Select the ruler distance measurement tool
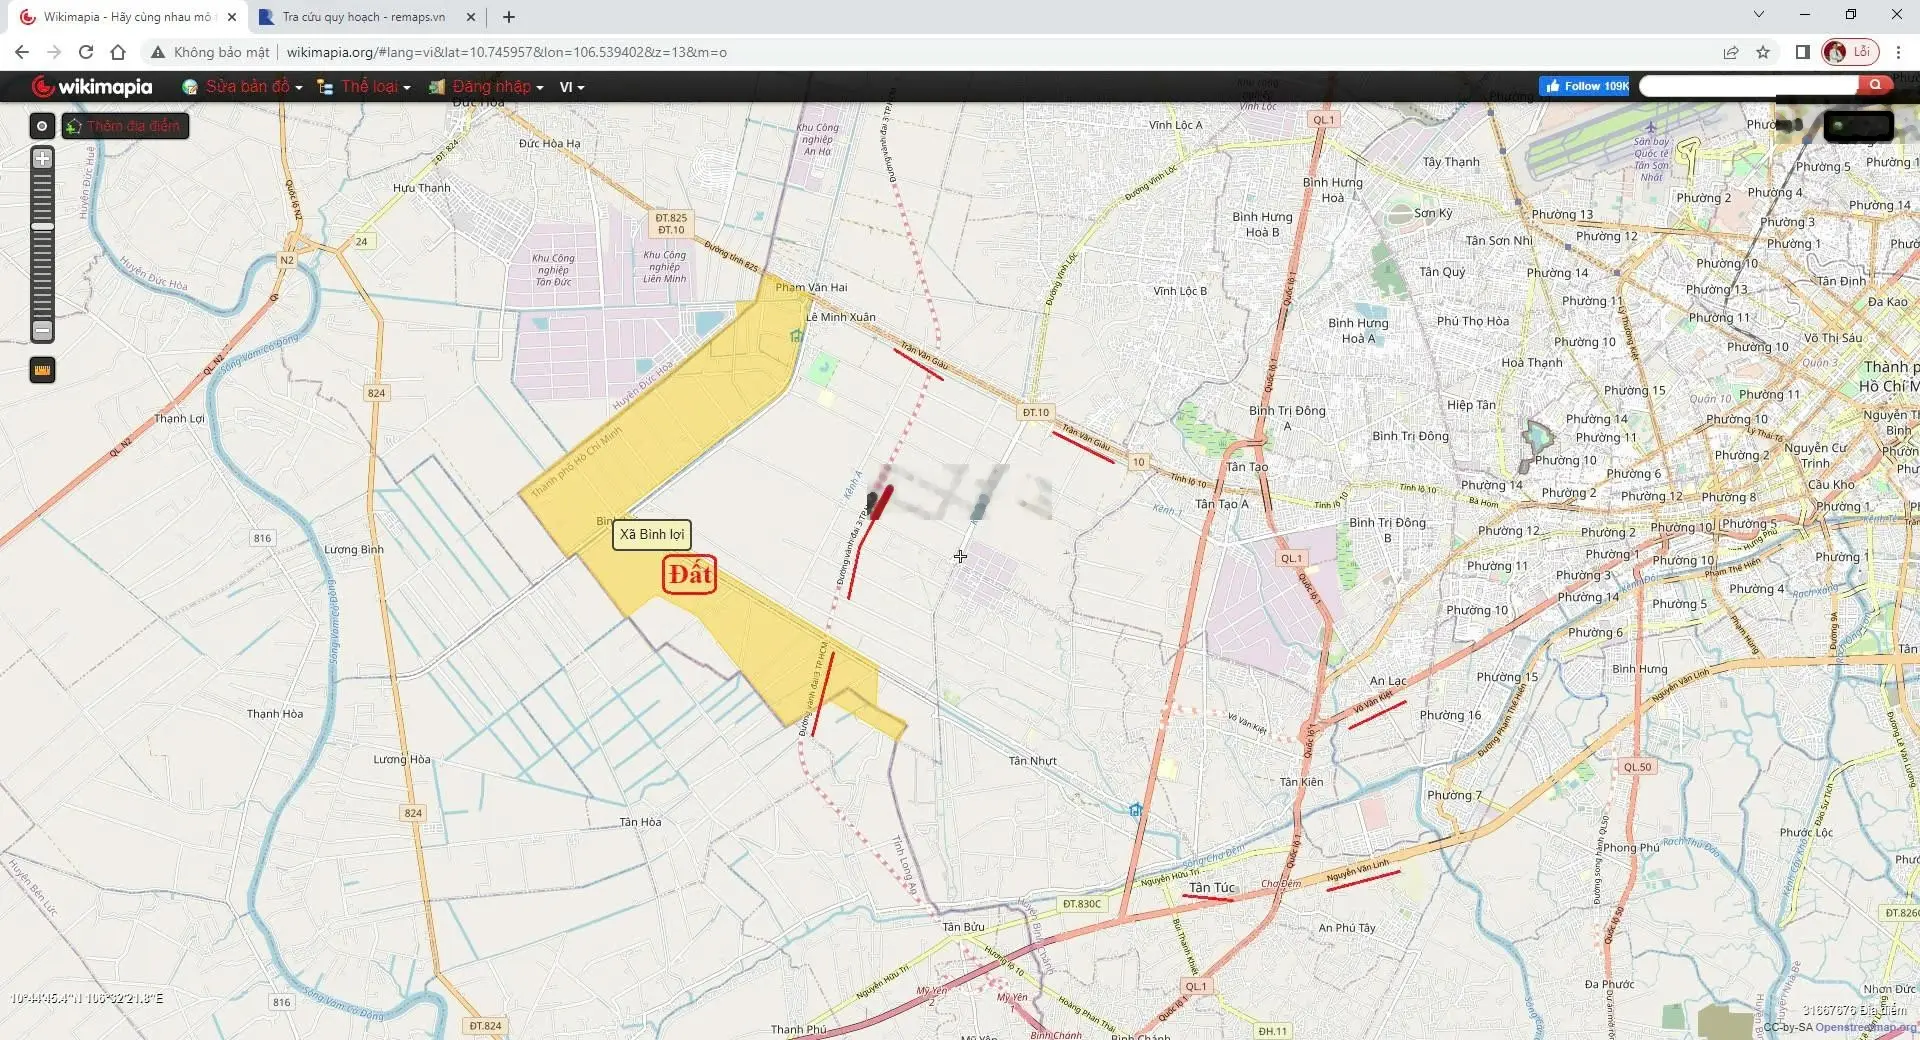This screenshot has width=1920, height=1040. (42, 370)
